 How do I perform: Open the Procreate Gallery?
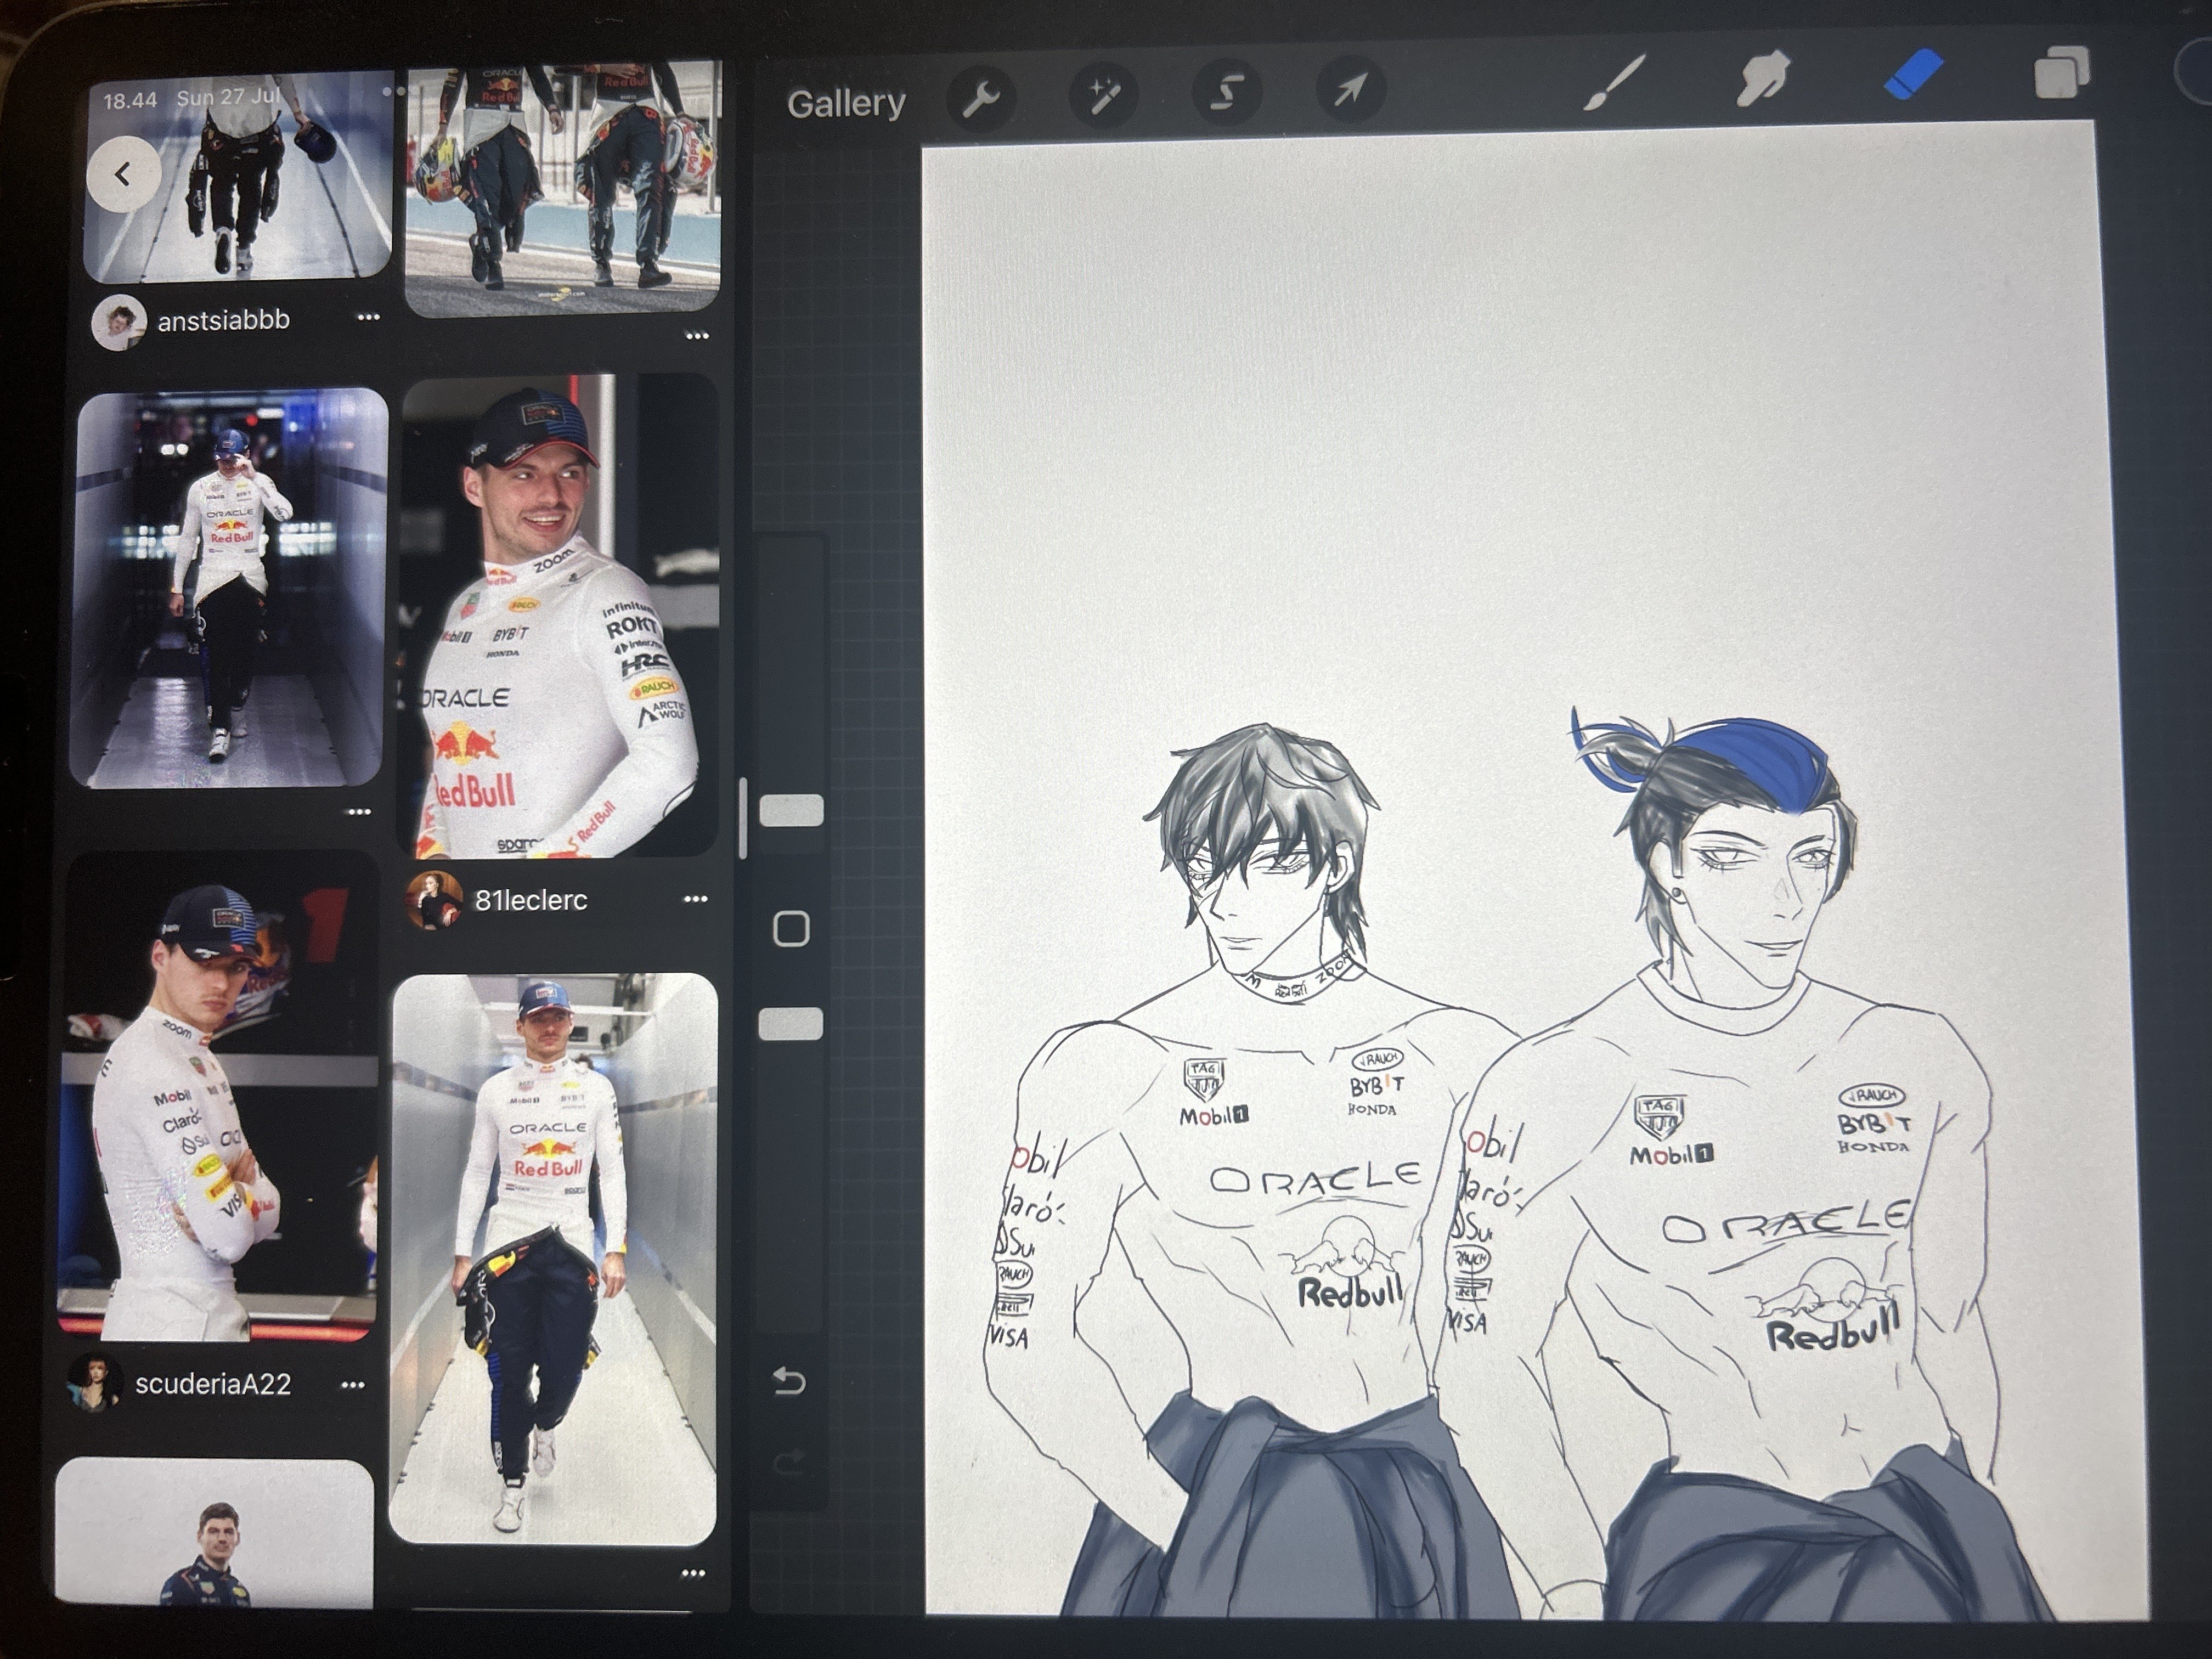846,103
